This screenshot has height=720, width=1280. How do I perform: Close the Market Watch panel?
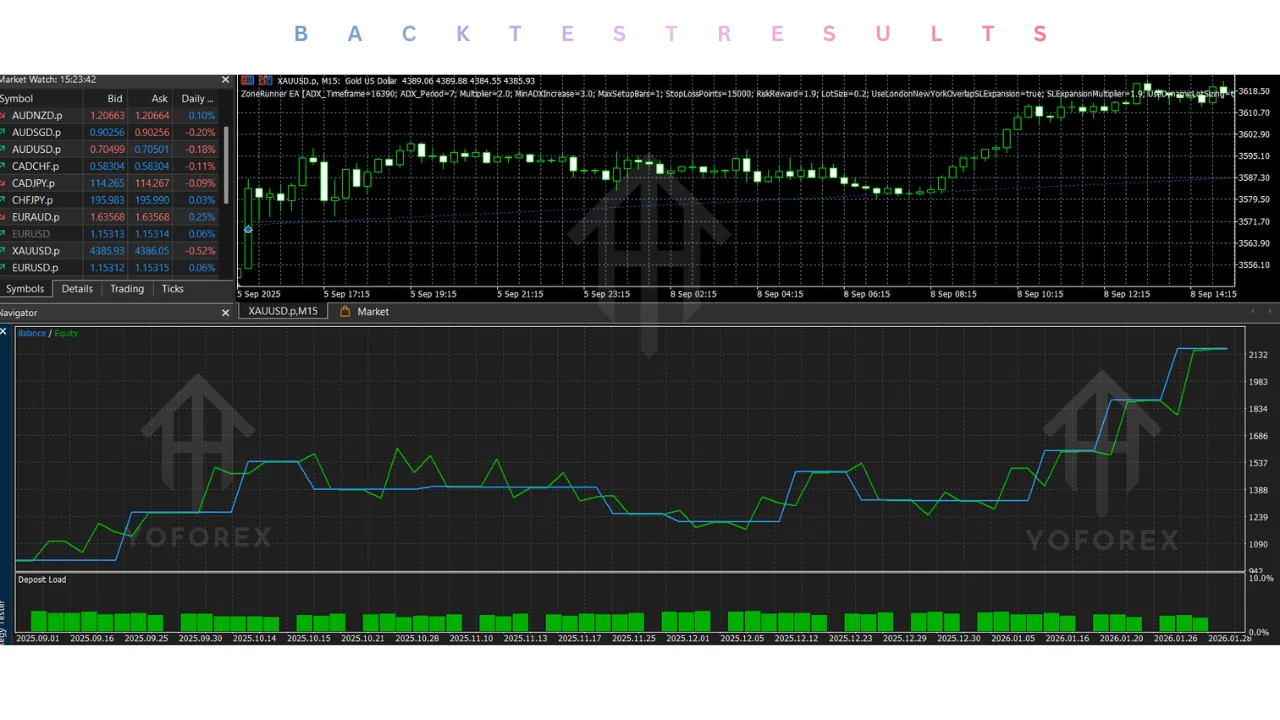[x=225, y=80]
